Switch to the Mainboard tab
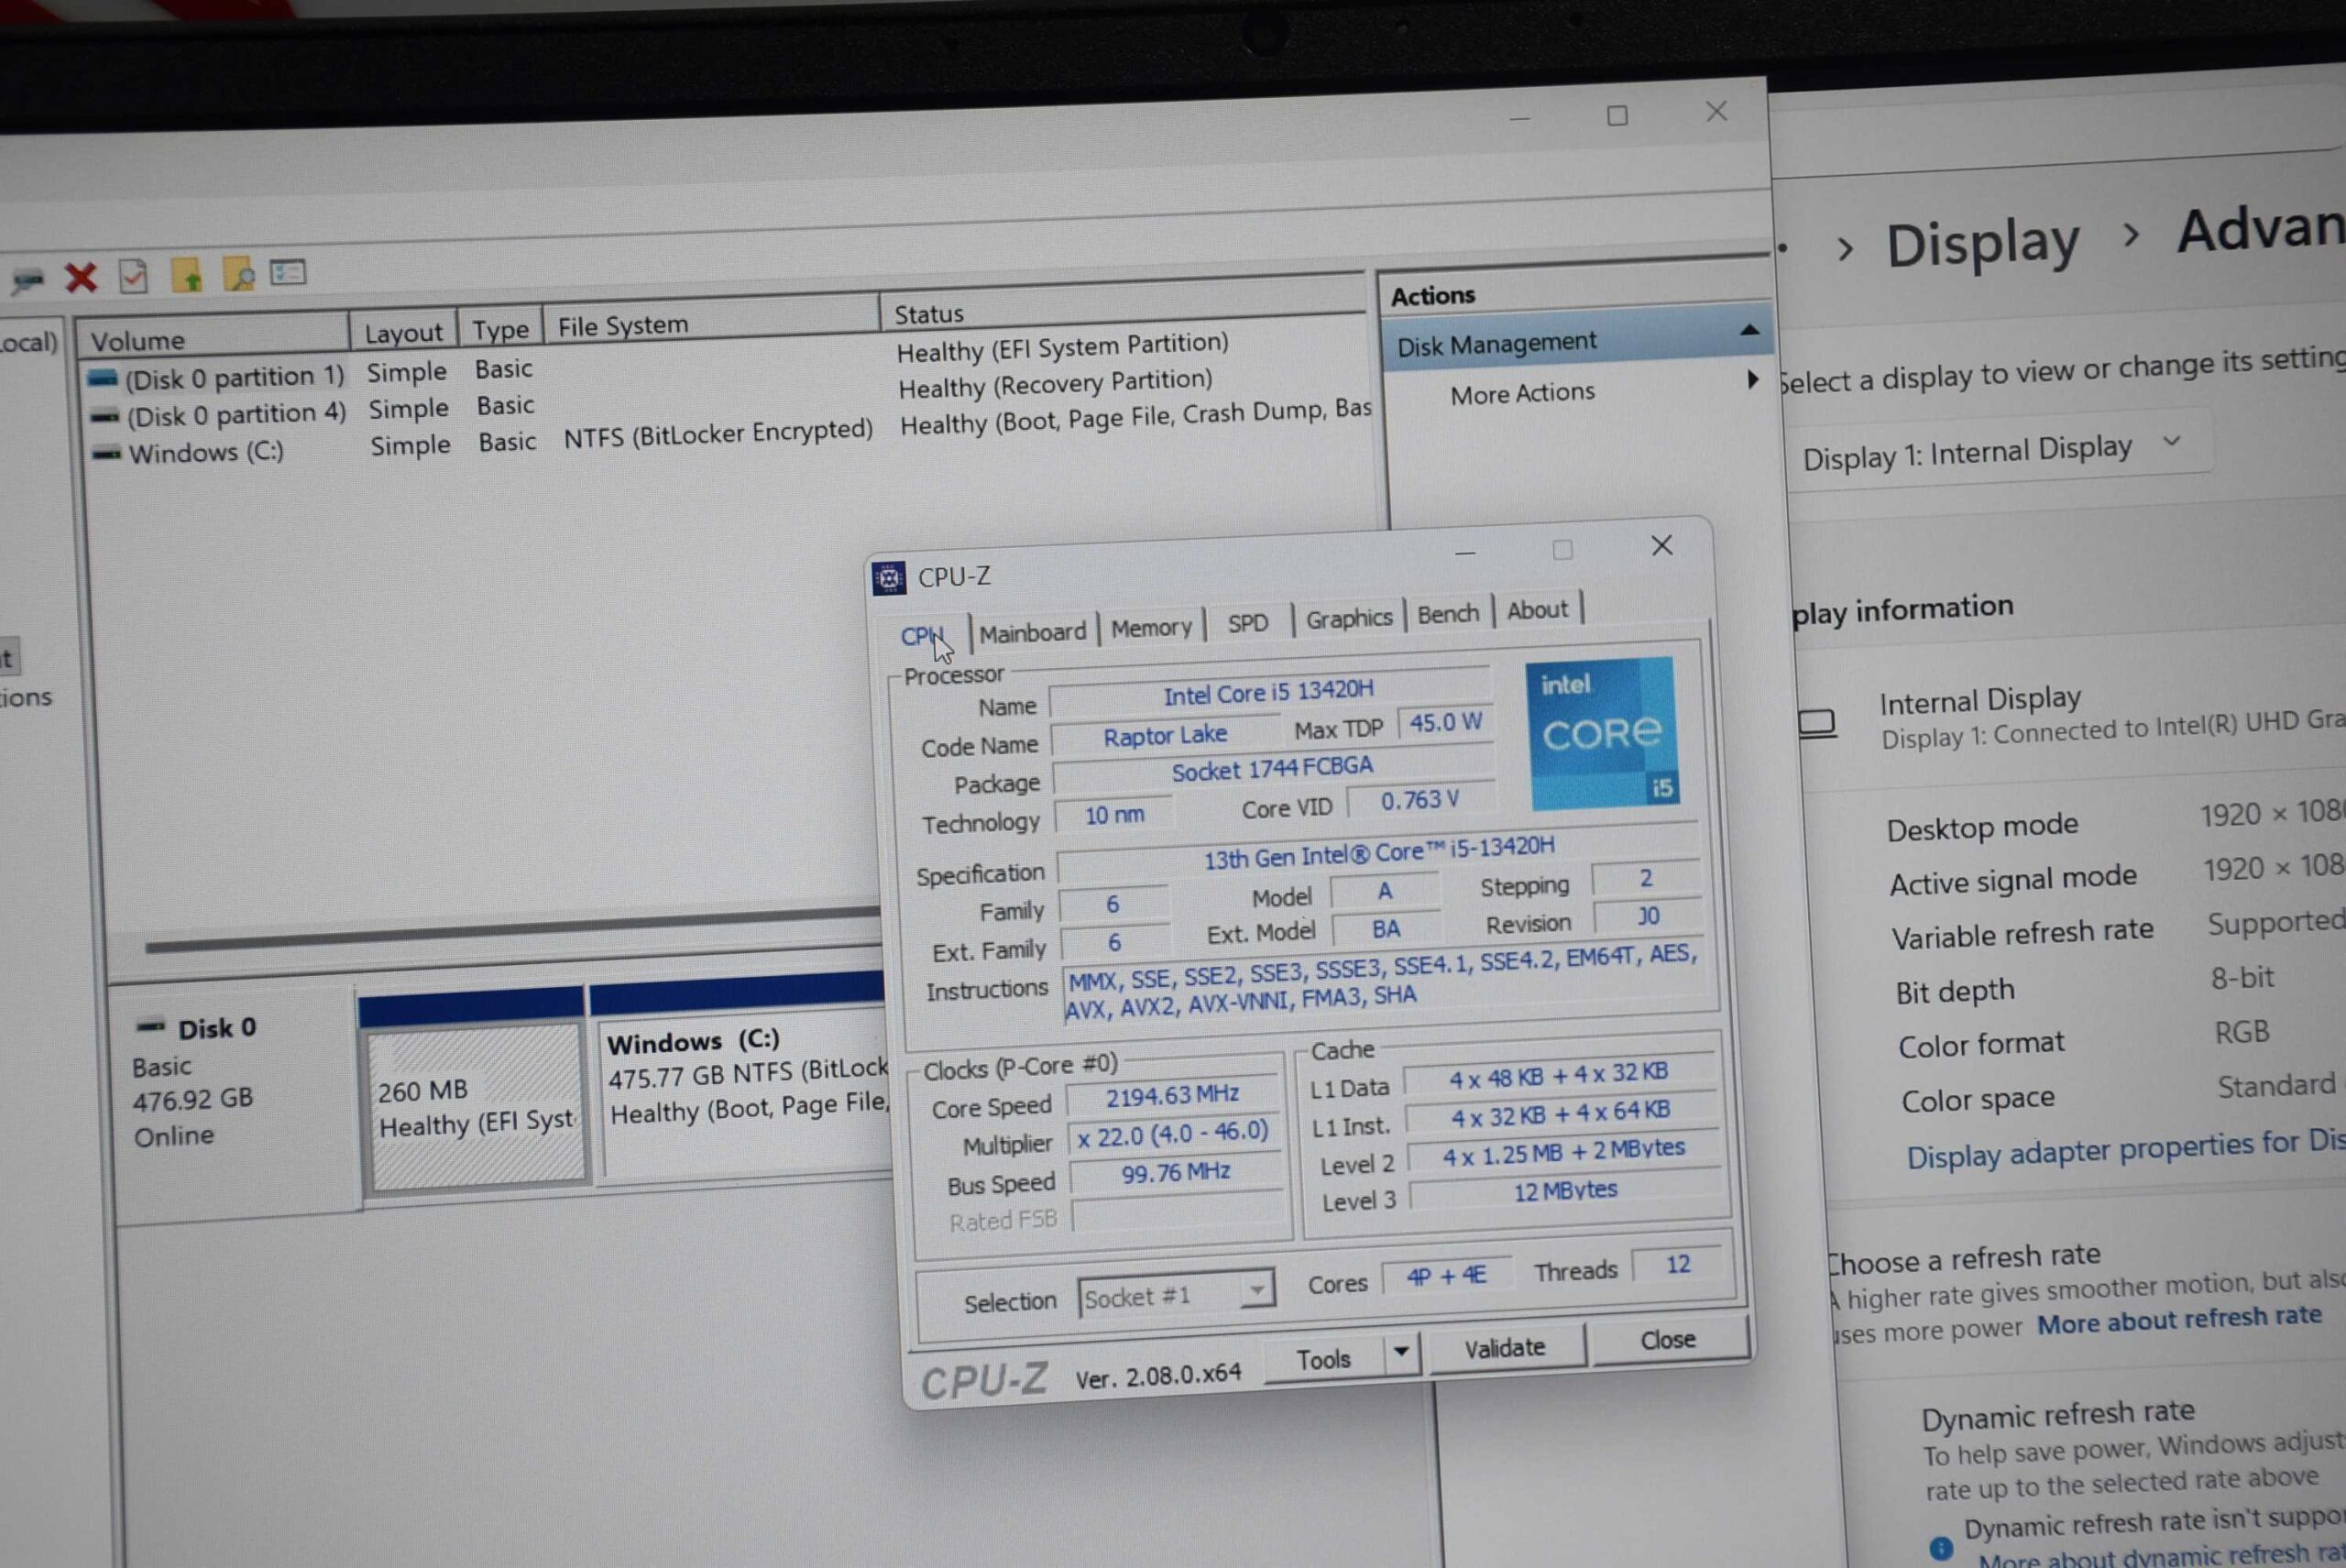 (x=1032, y=633)
